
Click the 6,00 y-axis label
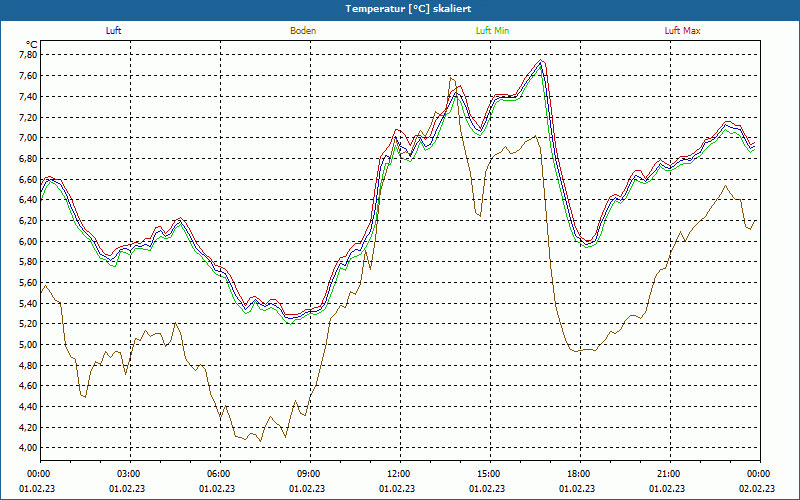[27, 241]
